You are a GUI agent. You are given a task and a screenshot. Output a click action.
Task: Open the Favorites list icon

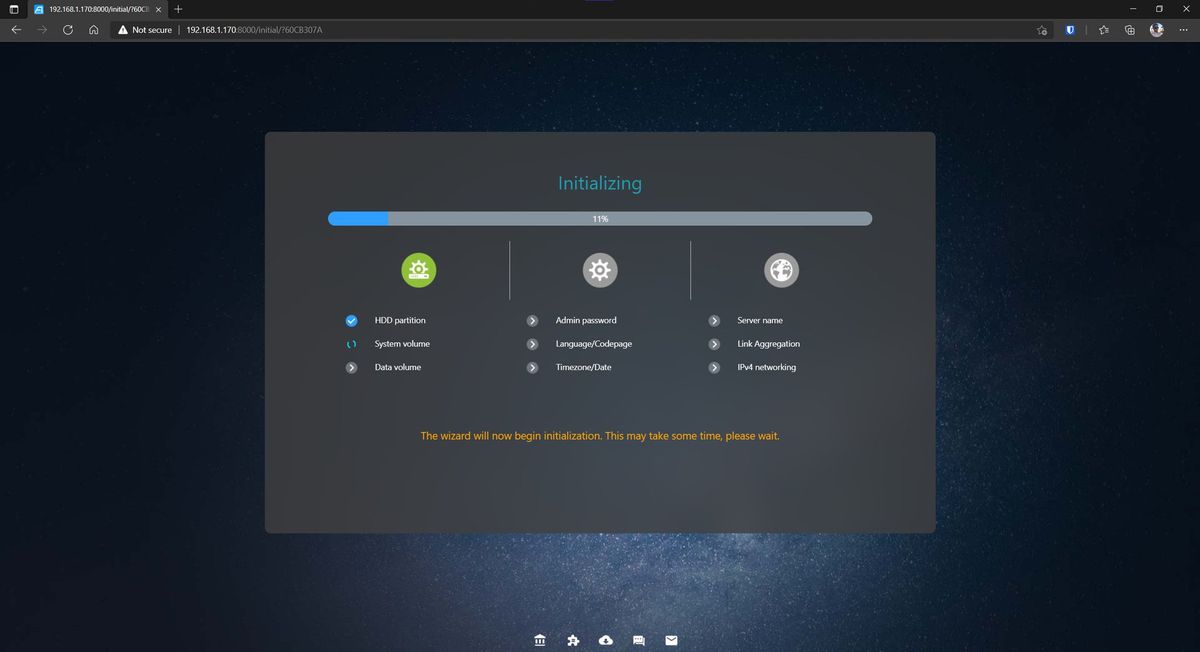pyautogui.click(x=1104, y=30)
